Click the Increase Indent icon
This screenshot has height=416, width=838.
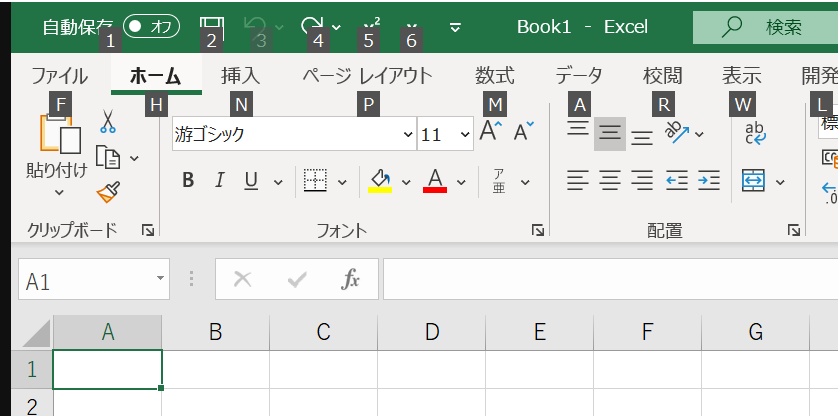pyautogui.click(x=709, y=181)
